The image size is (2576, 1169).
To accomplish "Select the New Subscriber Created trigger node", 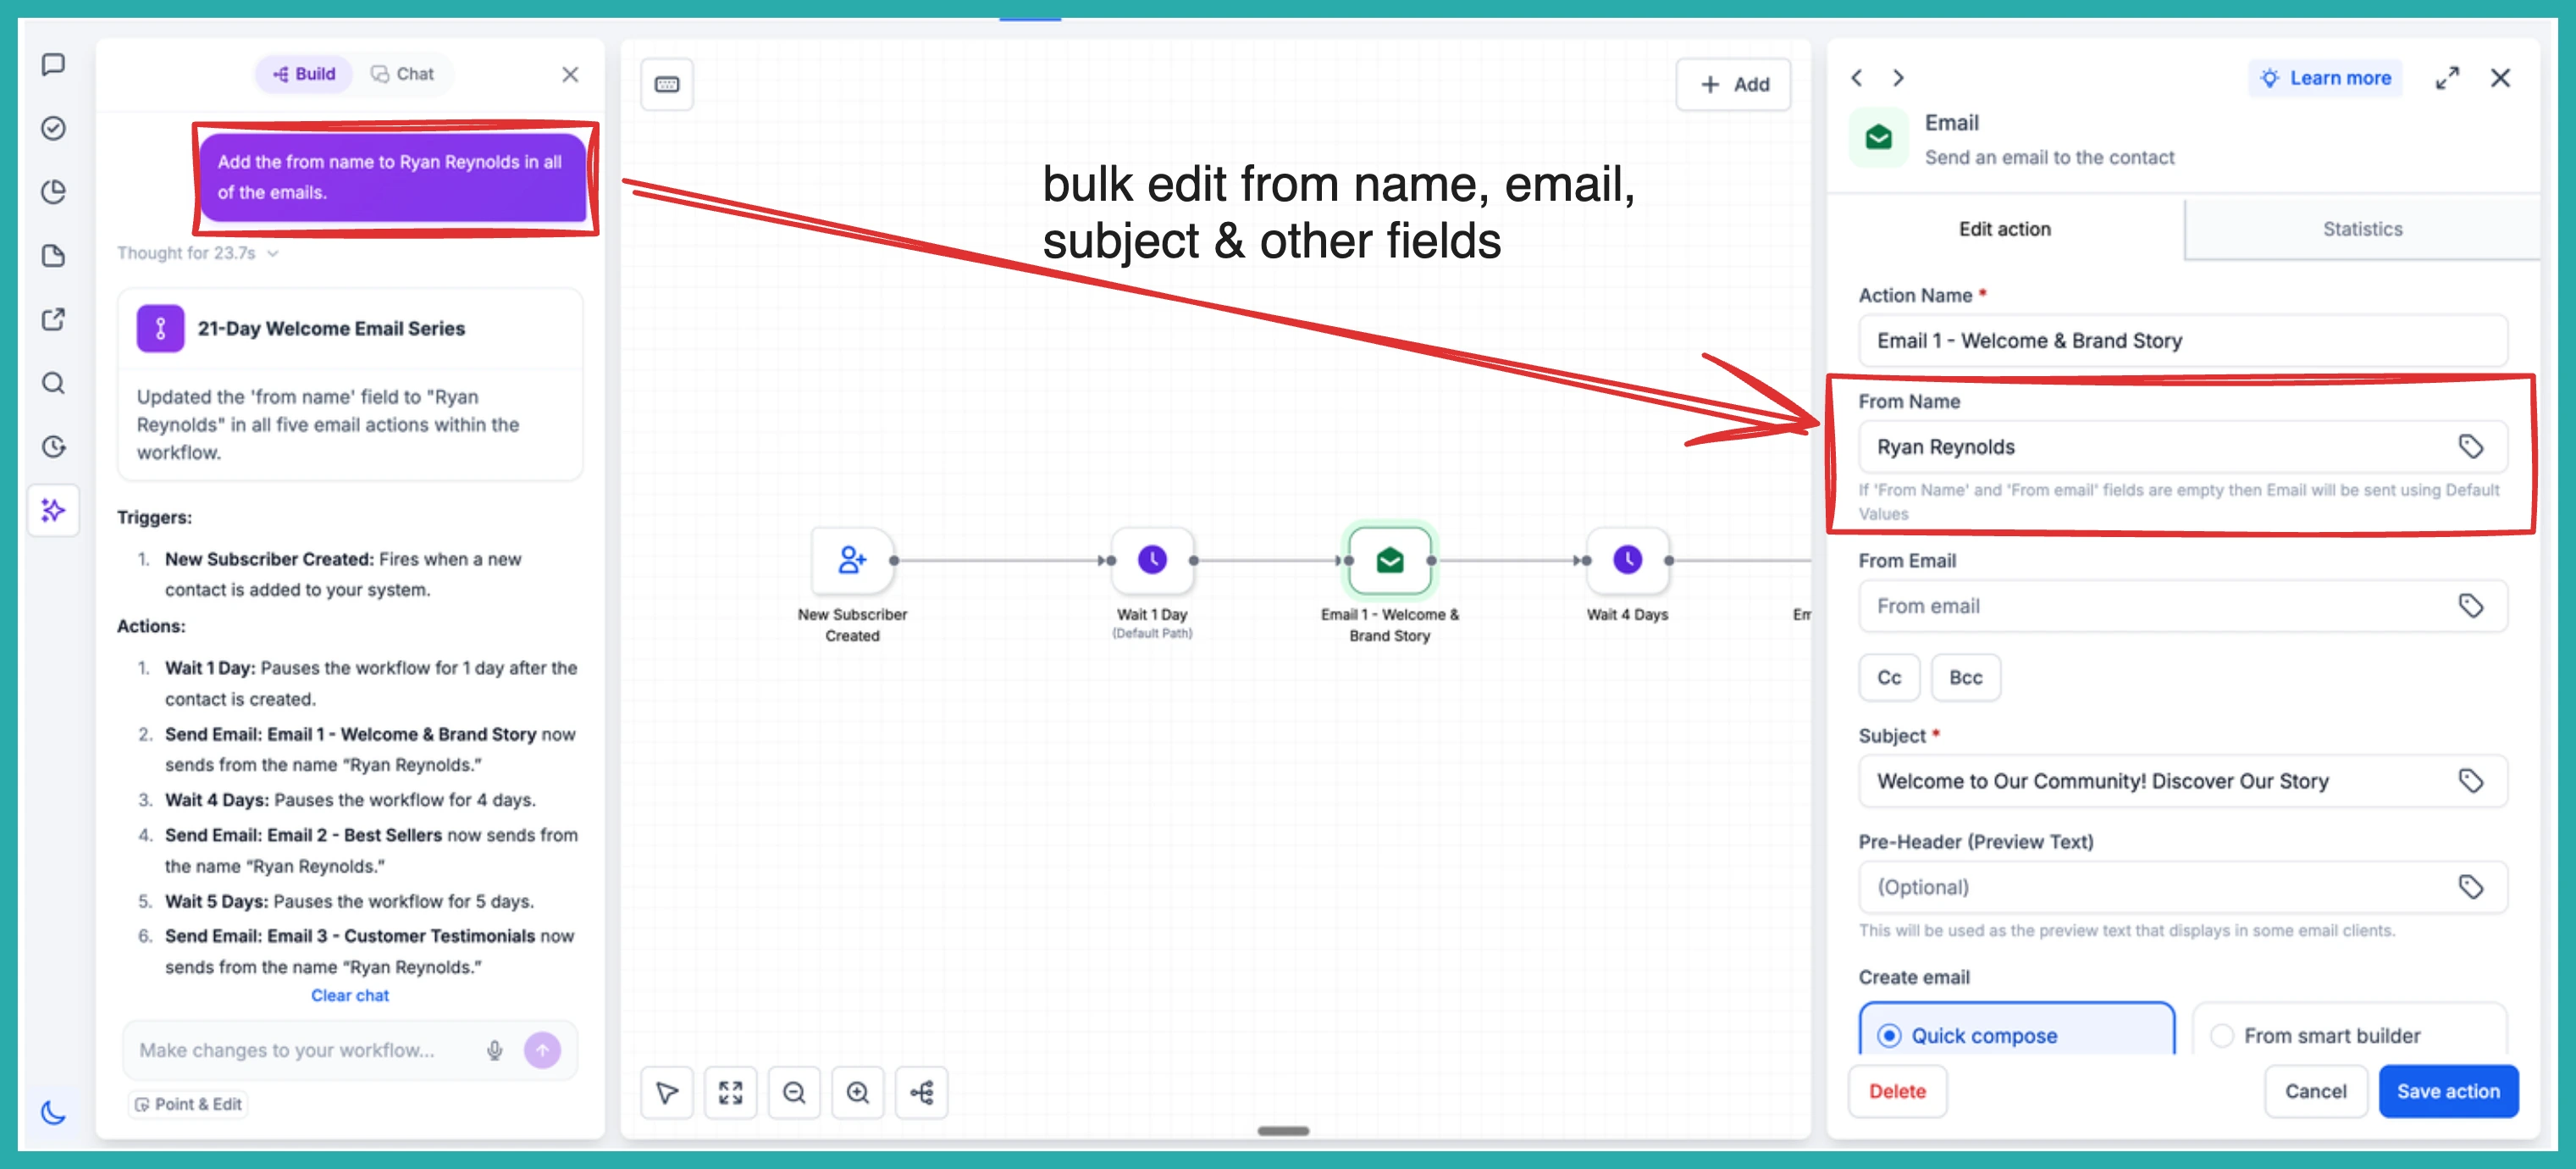I will pyautogui.click(x=852, y=560).
